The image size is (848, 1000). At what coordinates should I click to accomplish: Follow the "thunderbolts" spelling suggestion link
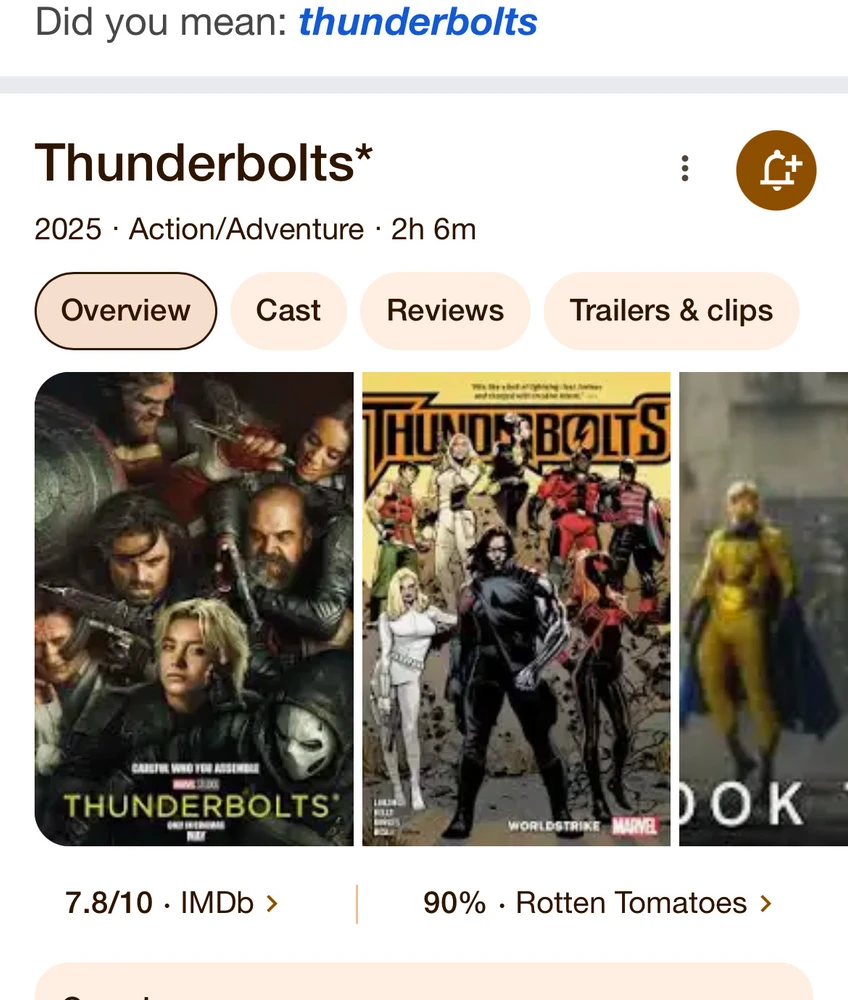pyautogui.click(x=418, y=21)
